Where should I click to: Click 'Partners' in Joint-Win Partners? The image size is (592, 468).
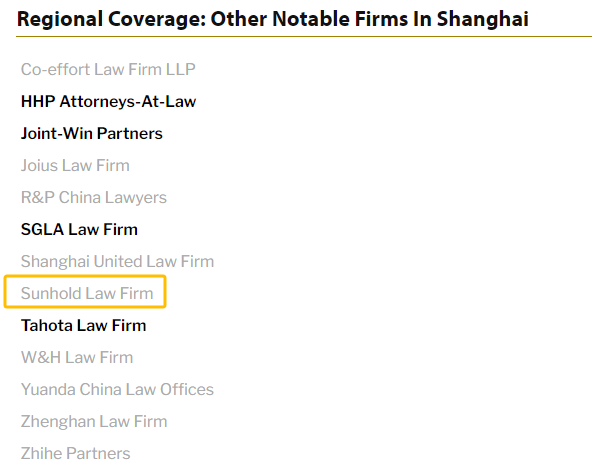(130, 134)
